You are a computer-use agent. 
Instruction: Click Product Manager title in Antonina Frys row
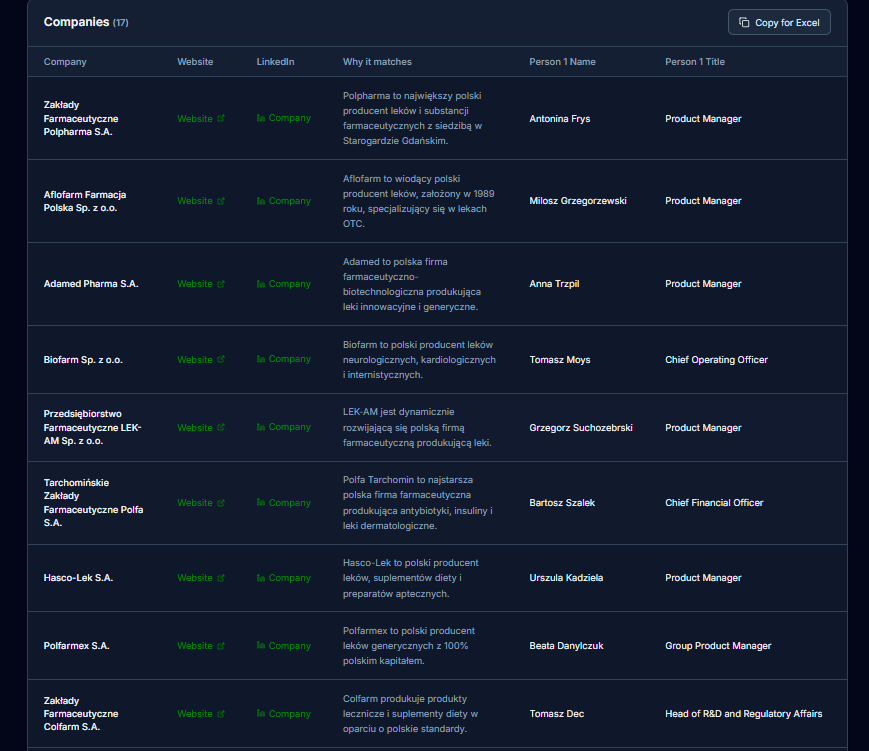[x=703, y=119]
